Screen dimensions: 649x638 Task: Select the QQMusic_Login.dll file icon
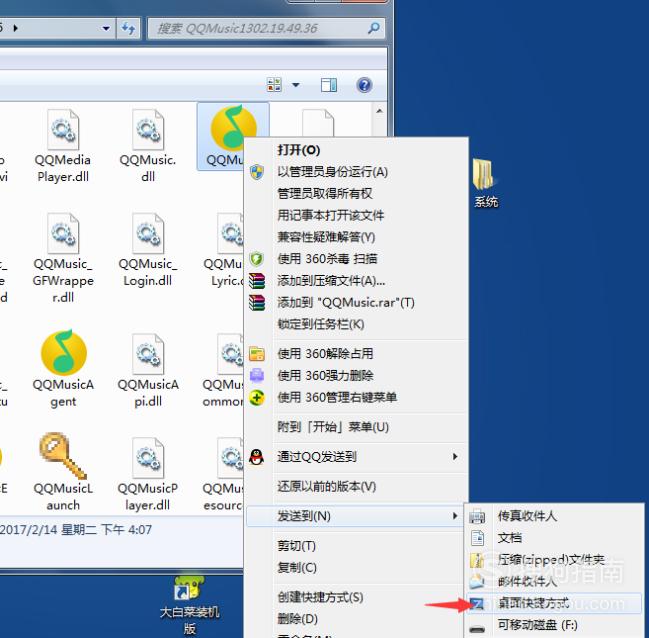point(148,233)
